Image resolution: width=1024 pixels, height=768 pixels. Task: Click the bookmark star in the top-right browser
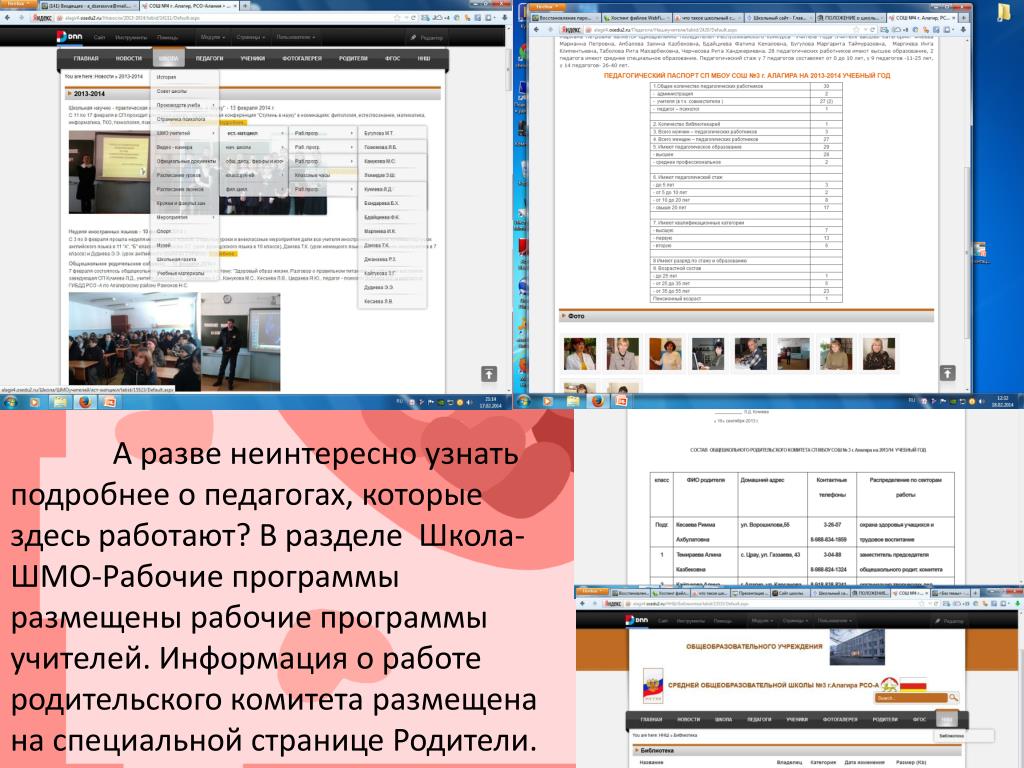(854, 29)
